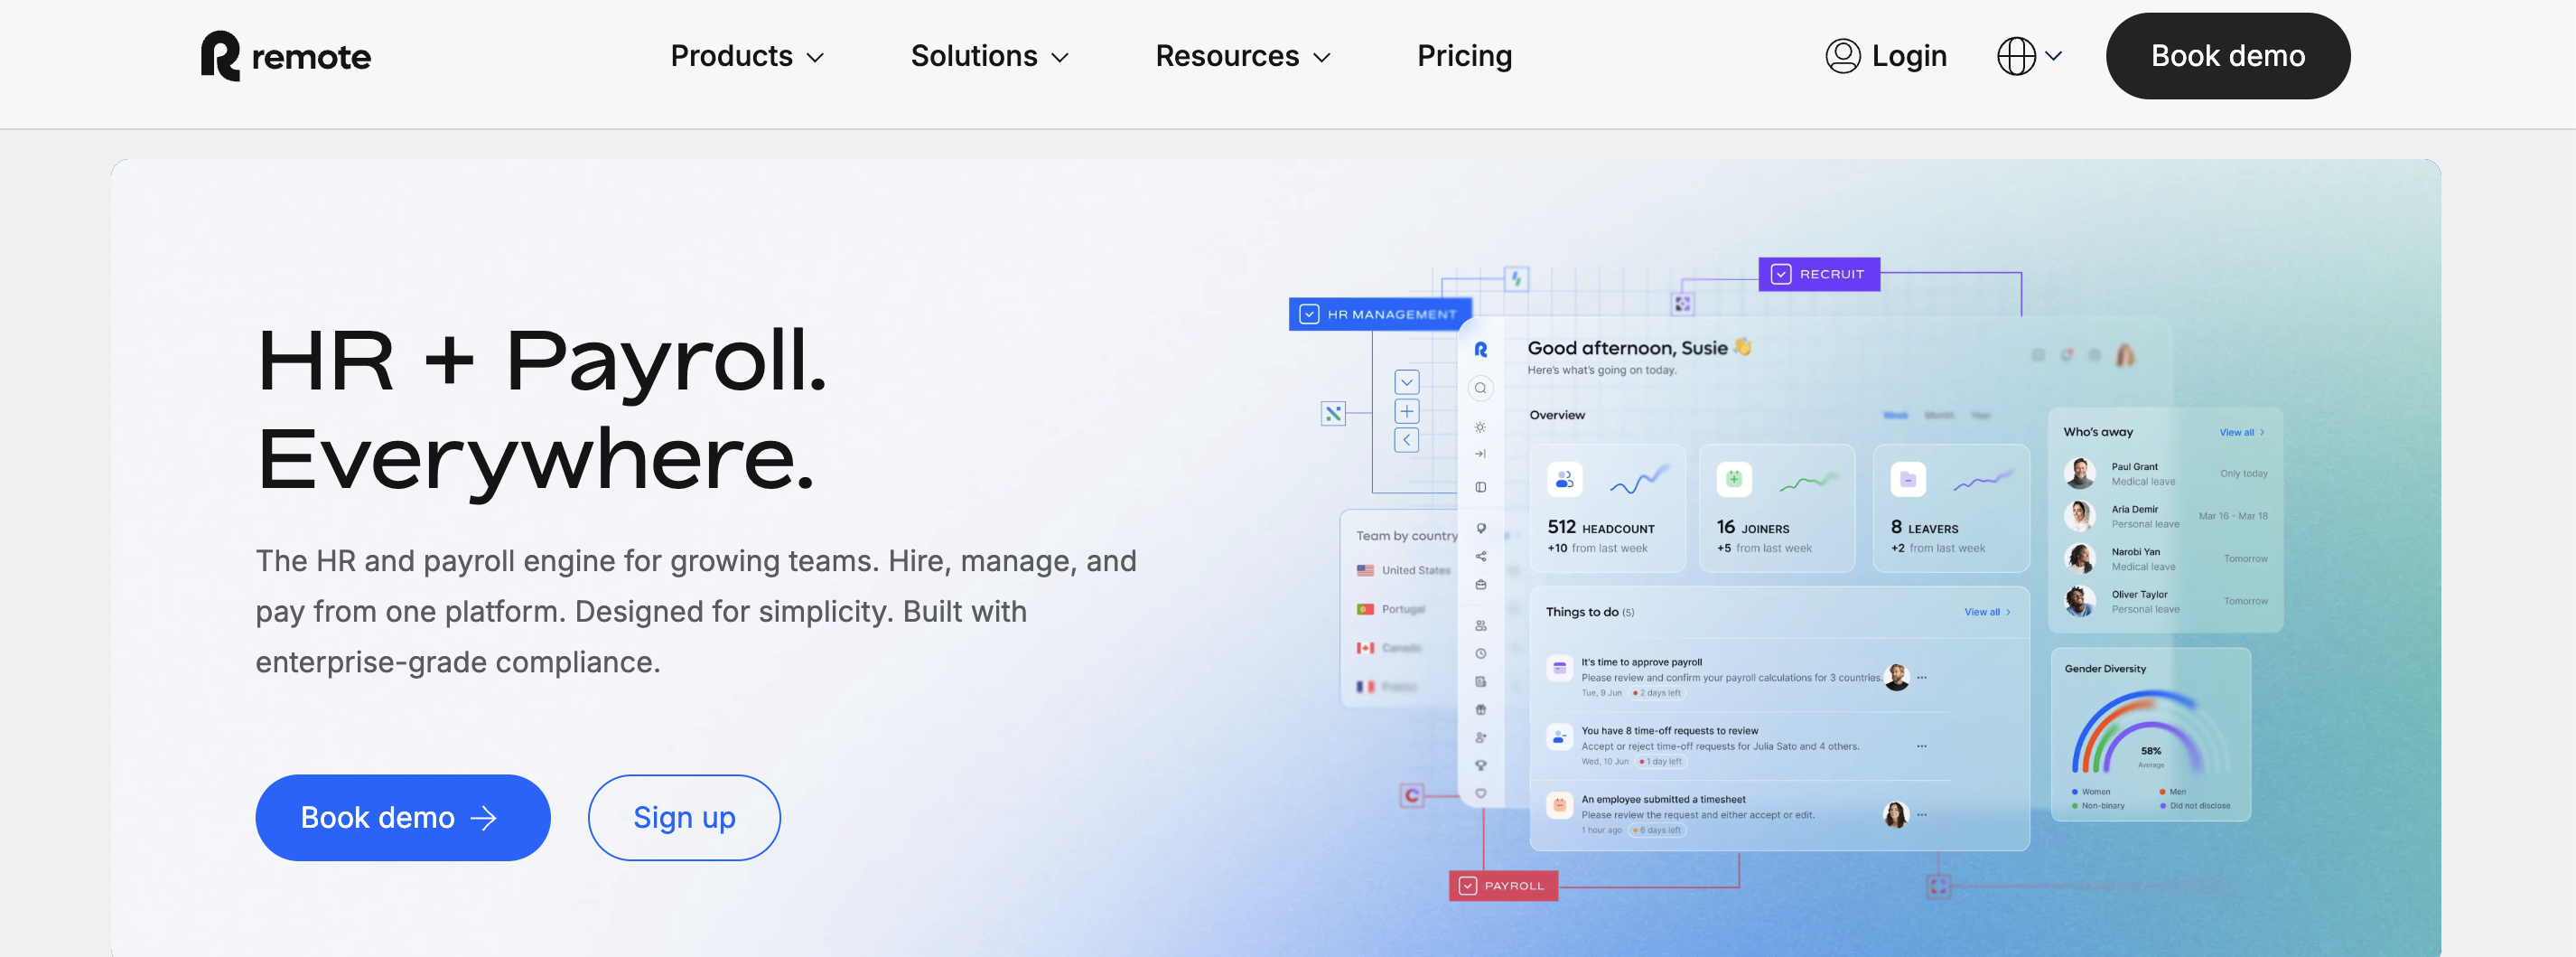This screenshot has height=957, width=2576.
Task: Go to the Pricing page
Action: click(1464, 56)
